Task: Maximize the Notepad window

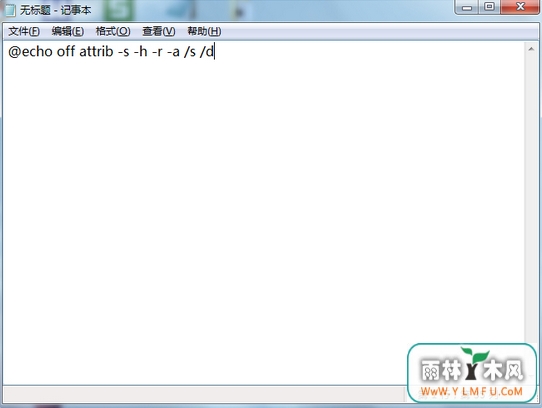Action: tap(489, 7)
